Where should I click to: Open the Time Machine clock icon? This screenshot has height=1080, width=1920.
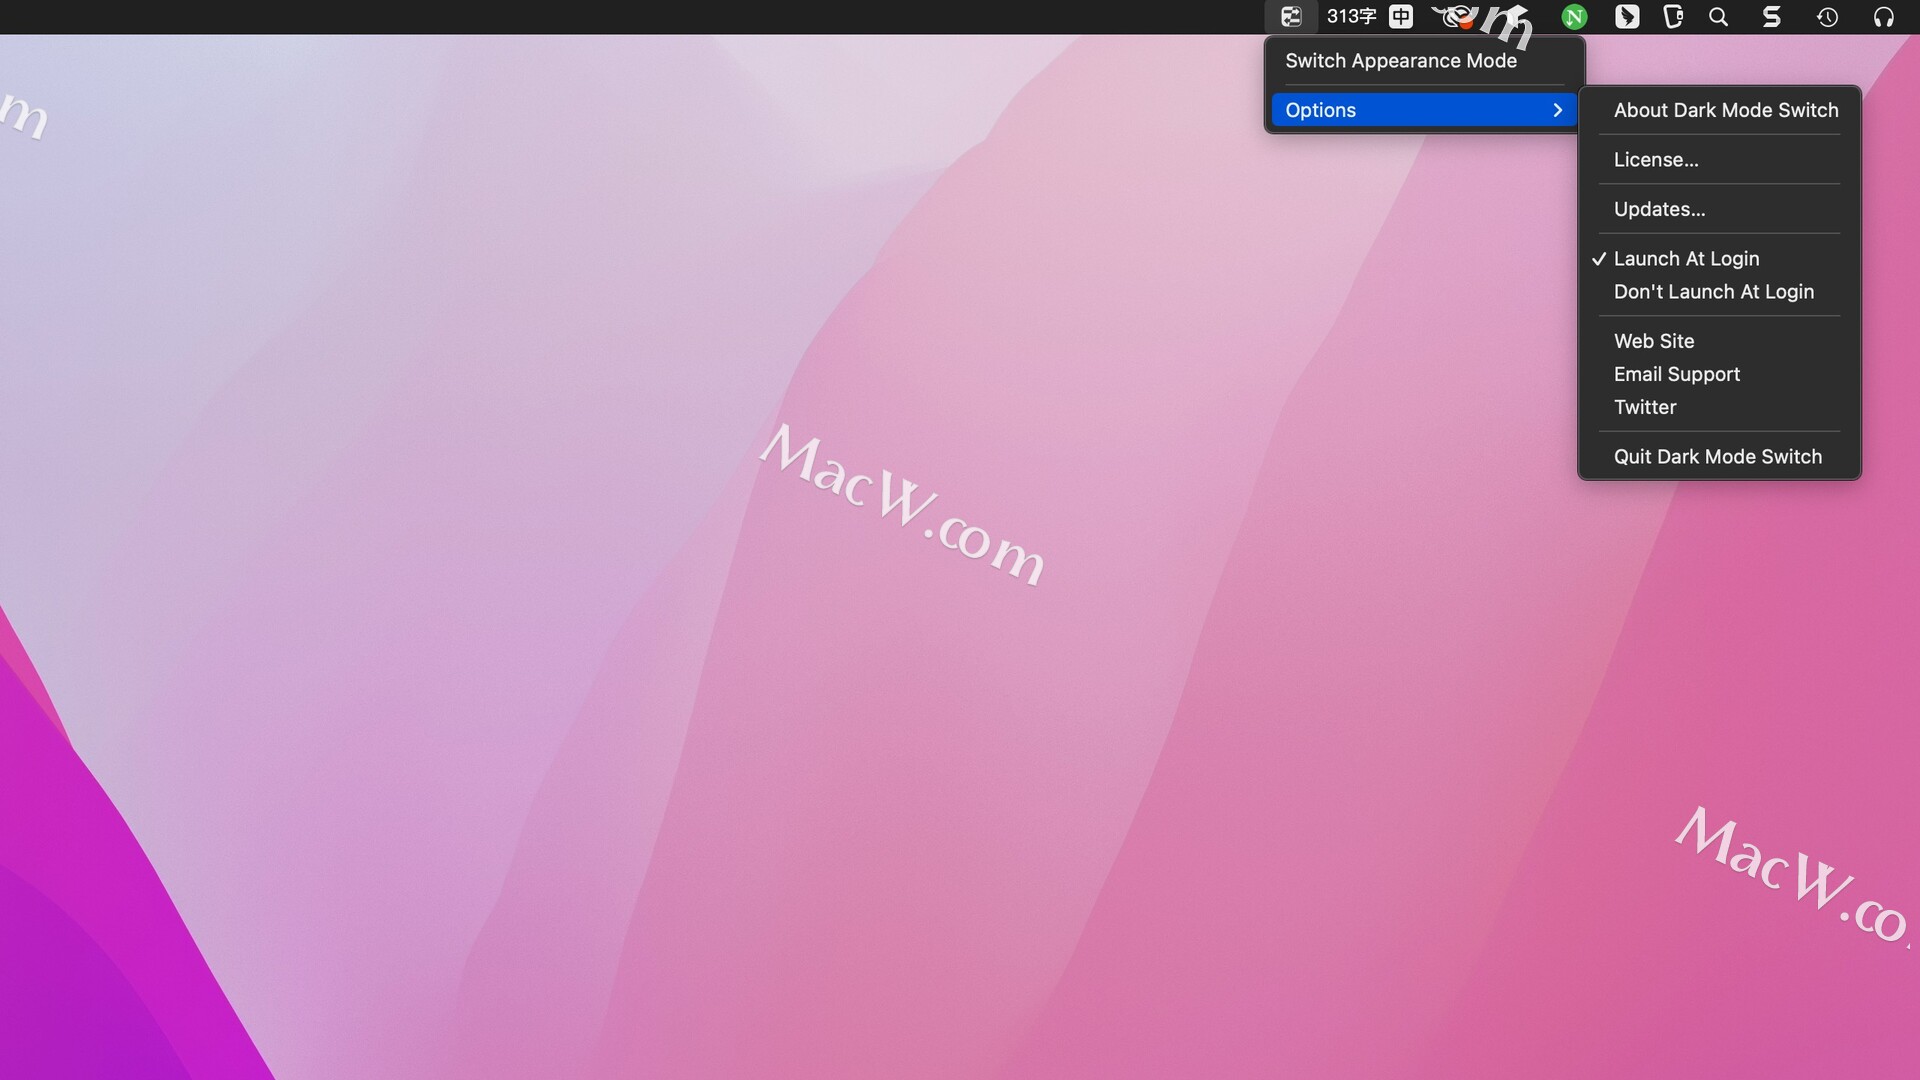click(1827, 17)
